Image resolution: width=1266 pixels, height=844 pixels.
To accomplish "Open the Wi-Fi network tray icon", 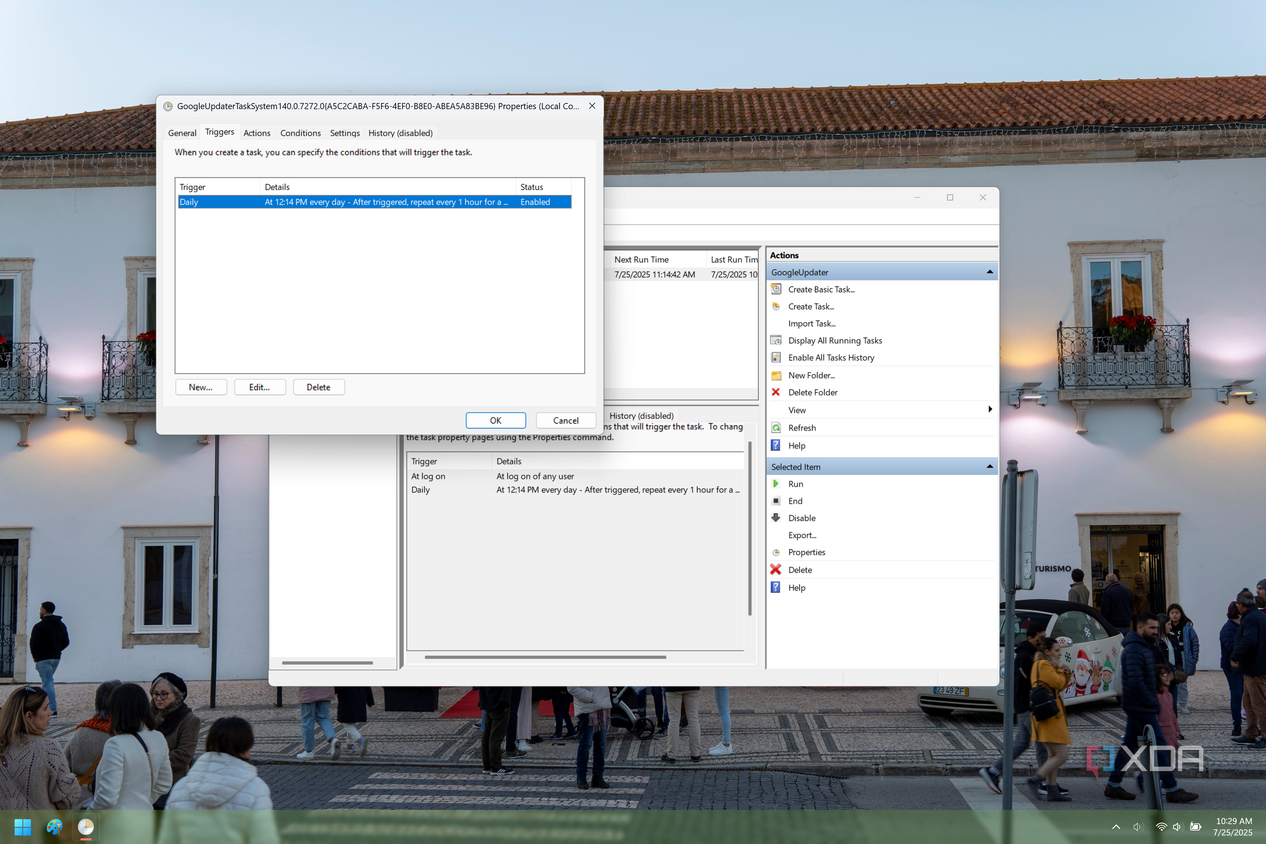I will click(x=1161, y=827).
